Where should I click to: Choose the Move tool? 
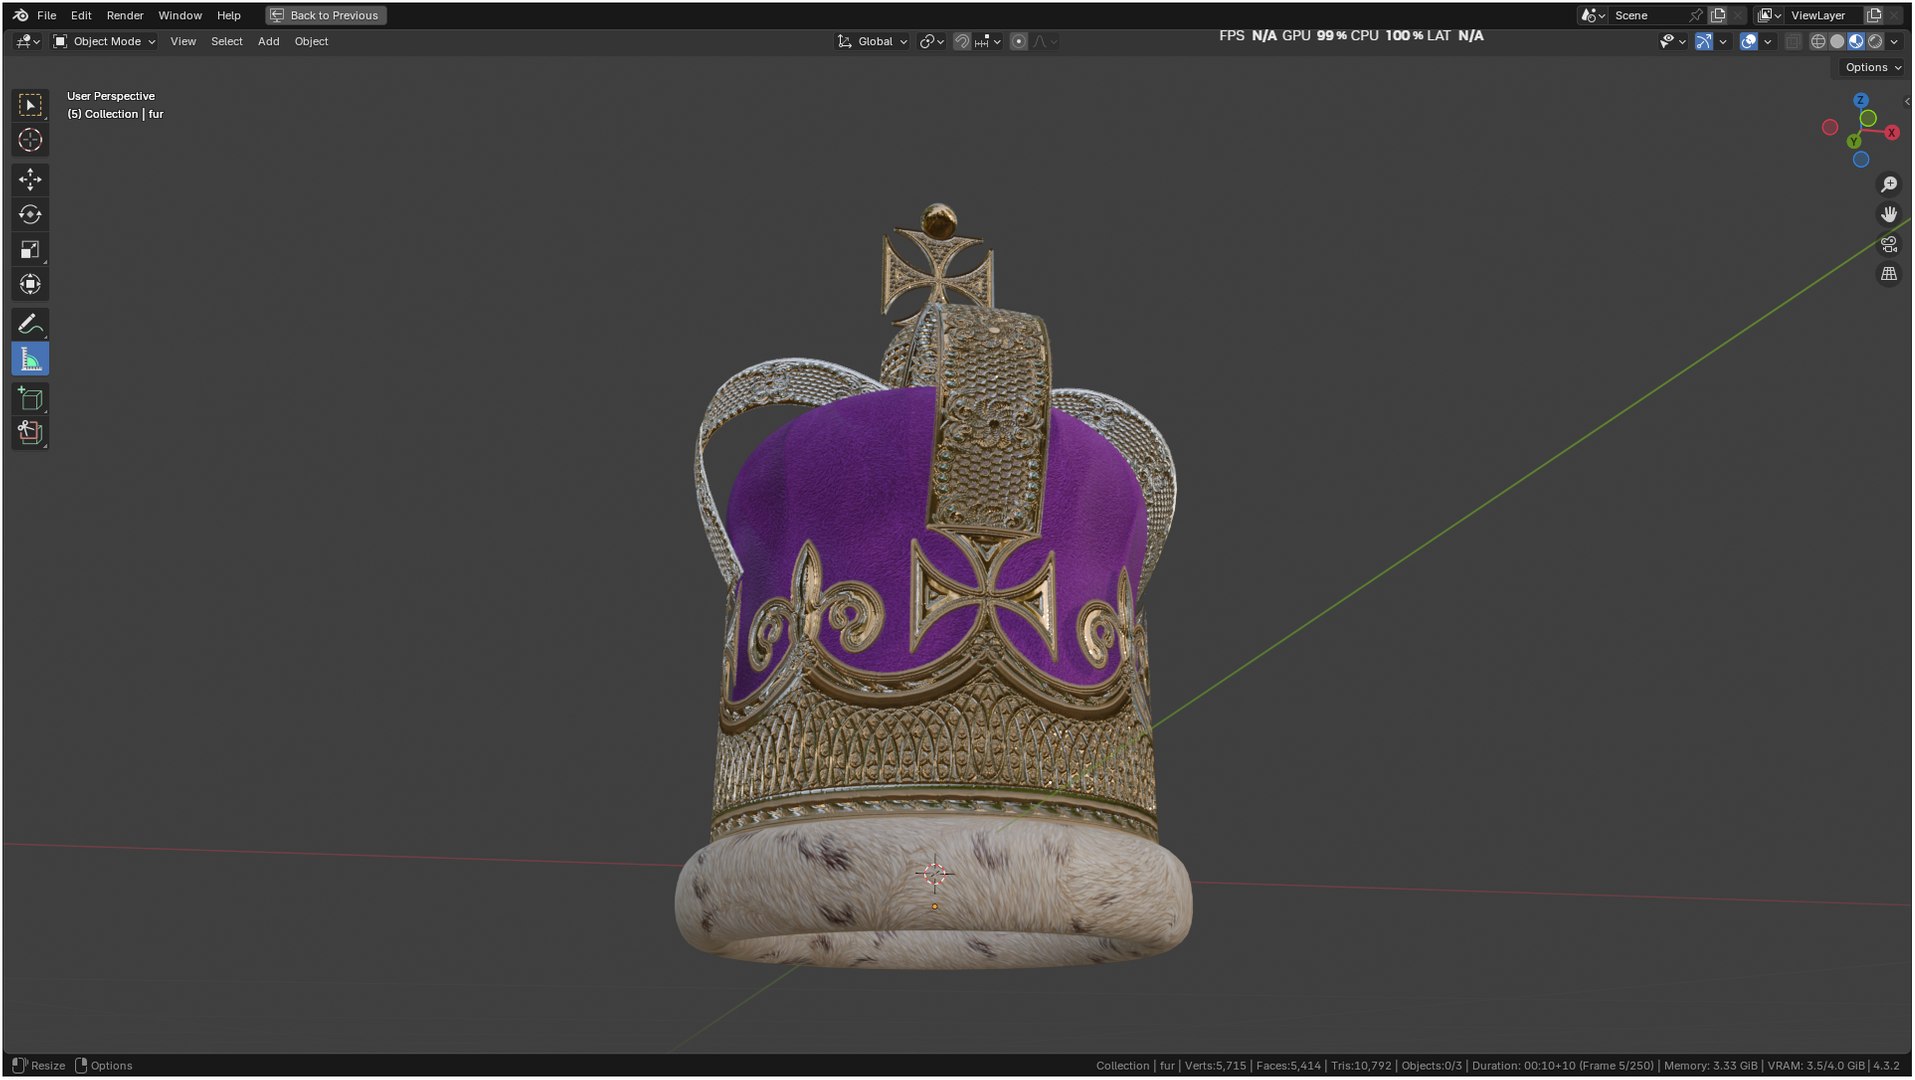click(x=30, y=179)
